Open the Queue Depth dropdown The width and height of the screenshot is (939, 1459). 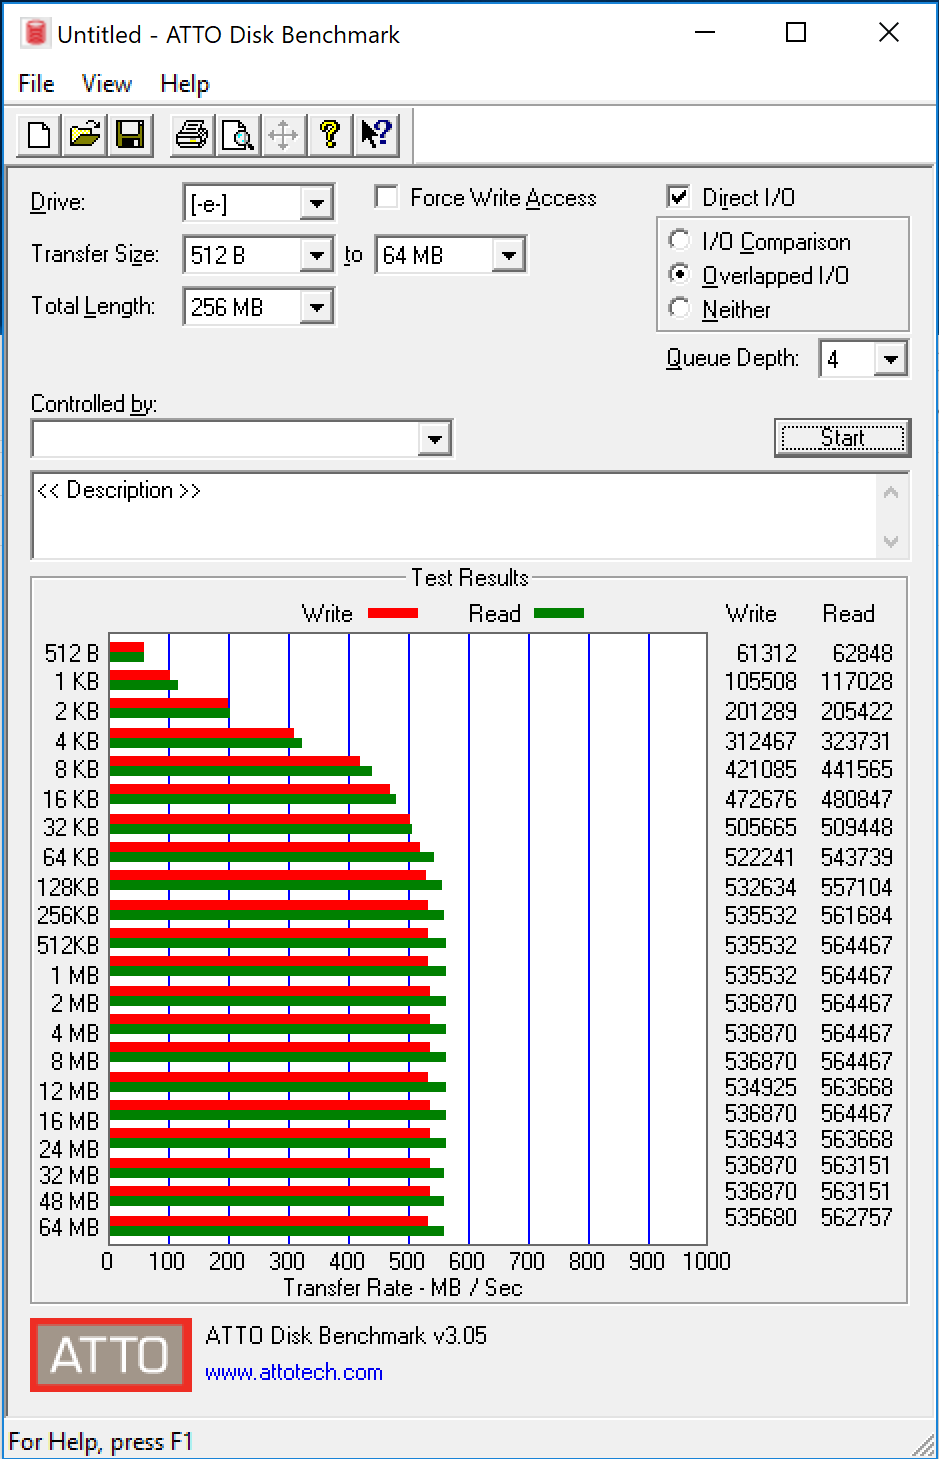tap(890, 359)
